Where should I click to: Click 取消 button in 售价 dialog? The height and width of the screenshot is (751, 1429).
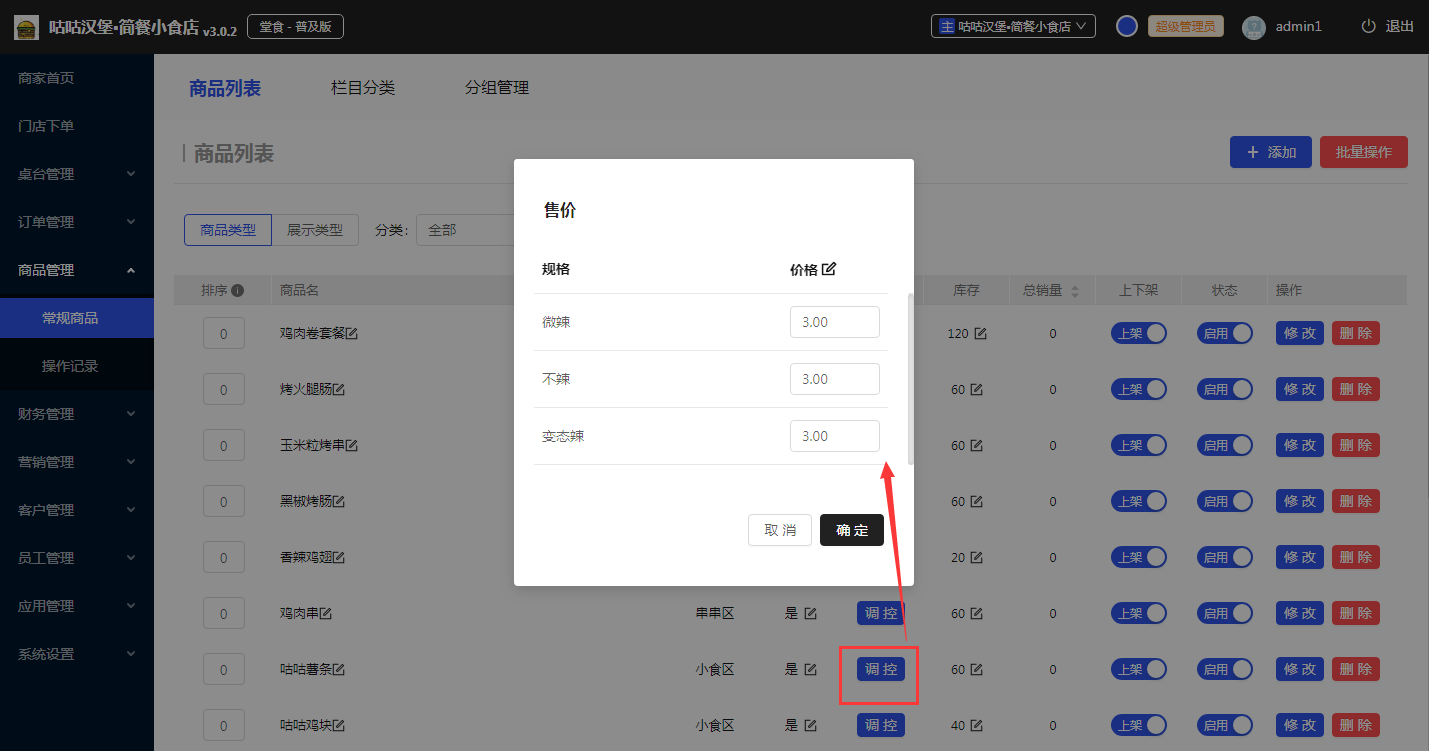780,530
